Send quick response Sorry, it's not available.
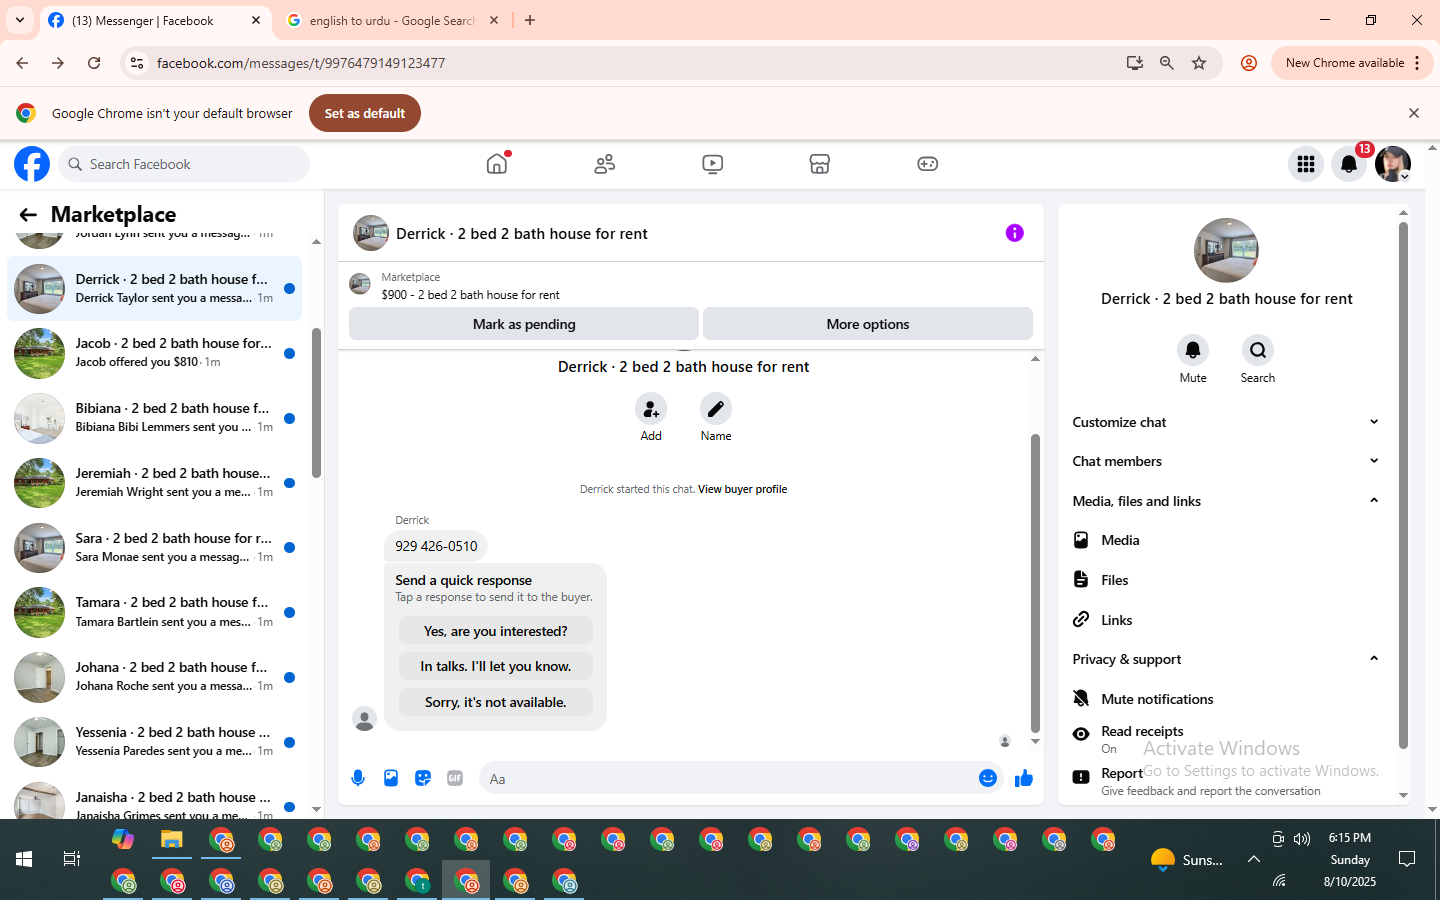Viewport: 1440px width, 900px height. pos(496,702)
